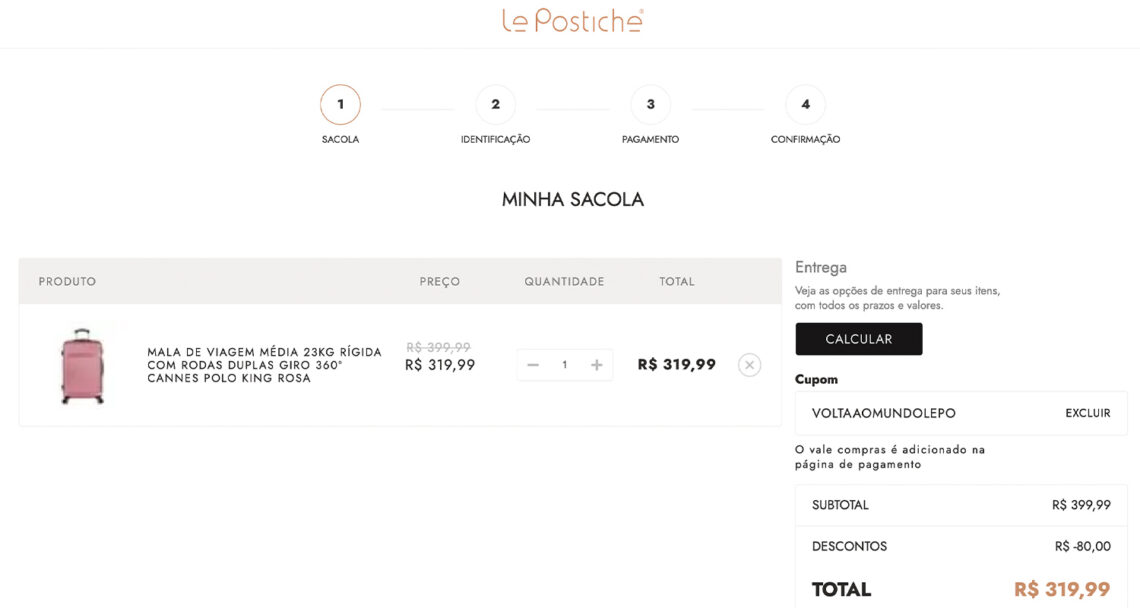Click the Produto column header
Image resolution: width=1140 pixels, height=608 pixels.
[67, 282]
